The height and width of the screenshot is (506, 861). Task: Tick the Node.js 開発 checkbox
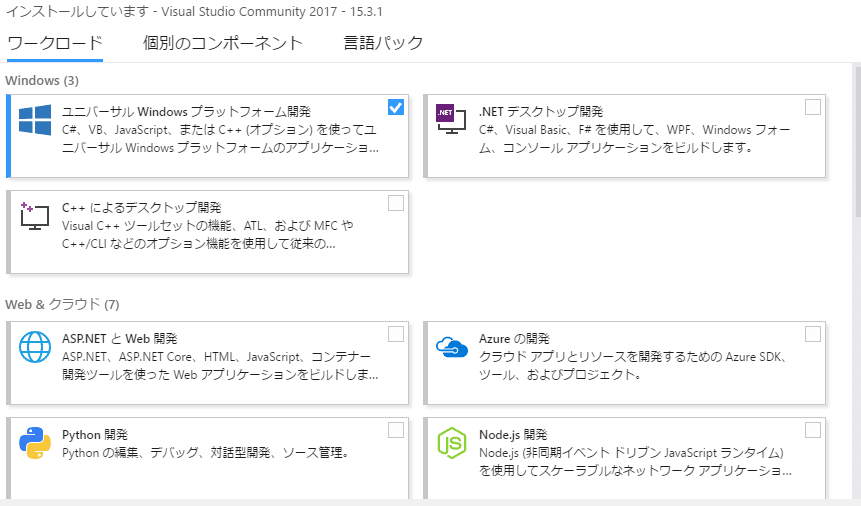click(812, 430)
